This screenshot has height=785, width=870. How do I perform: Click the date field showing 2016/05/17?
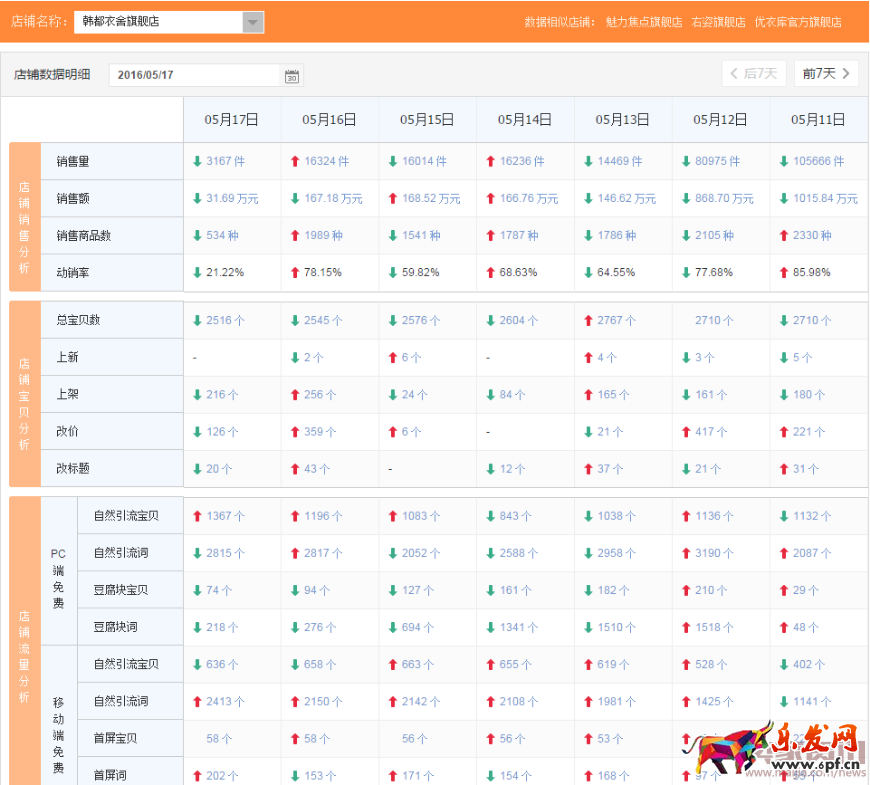[x=195, y=75]
